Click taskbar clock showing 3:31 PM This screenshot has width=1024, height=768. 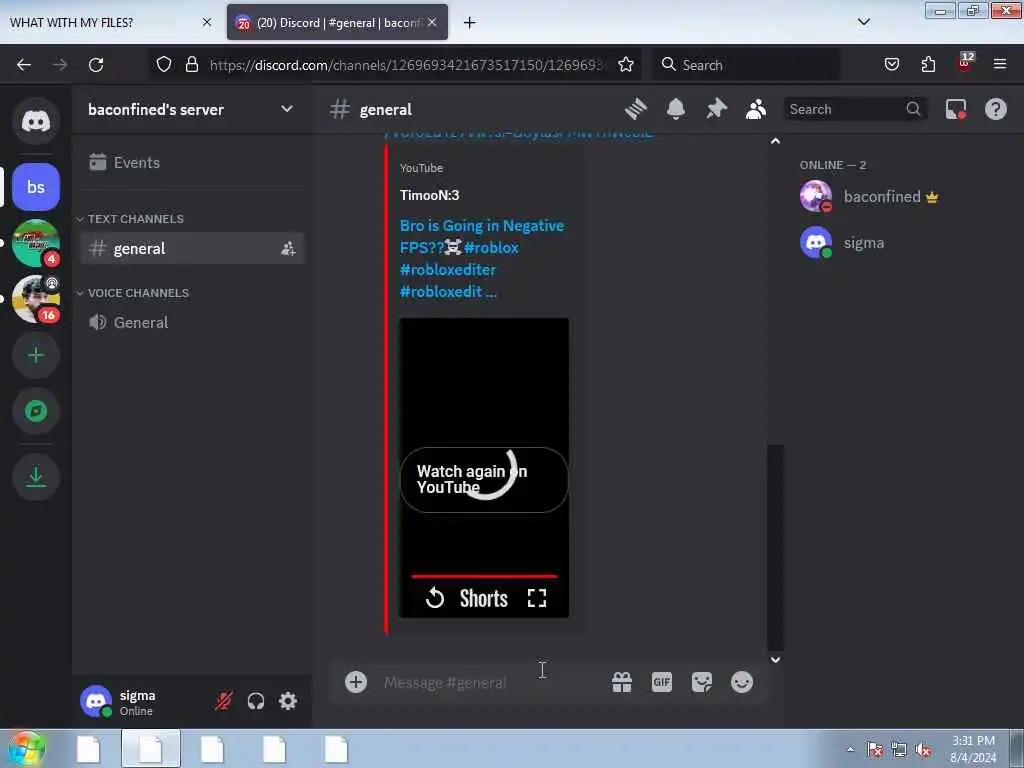pos(973,749)
